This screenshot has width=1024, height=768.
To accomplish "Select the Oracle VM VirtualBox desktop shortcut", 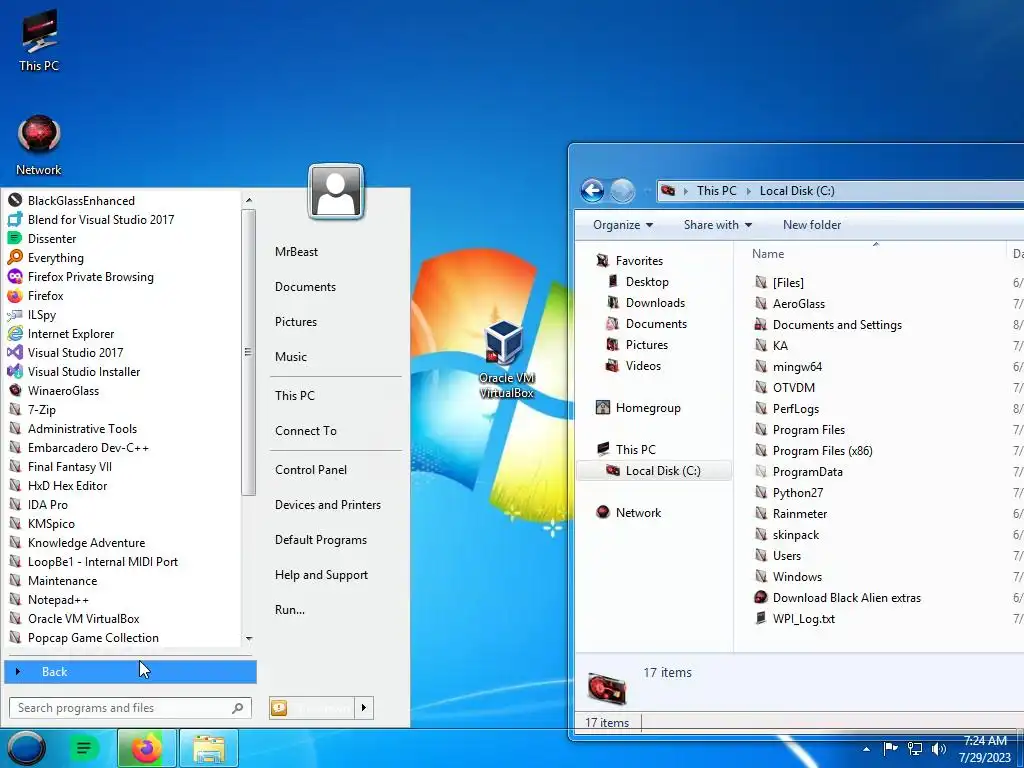I will [x=506, y=360].
